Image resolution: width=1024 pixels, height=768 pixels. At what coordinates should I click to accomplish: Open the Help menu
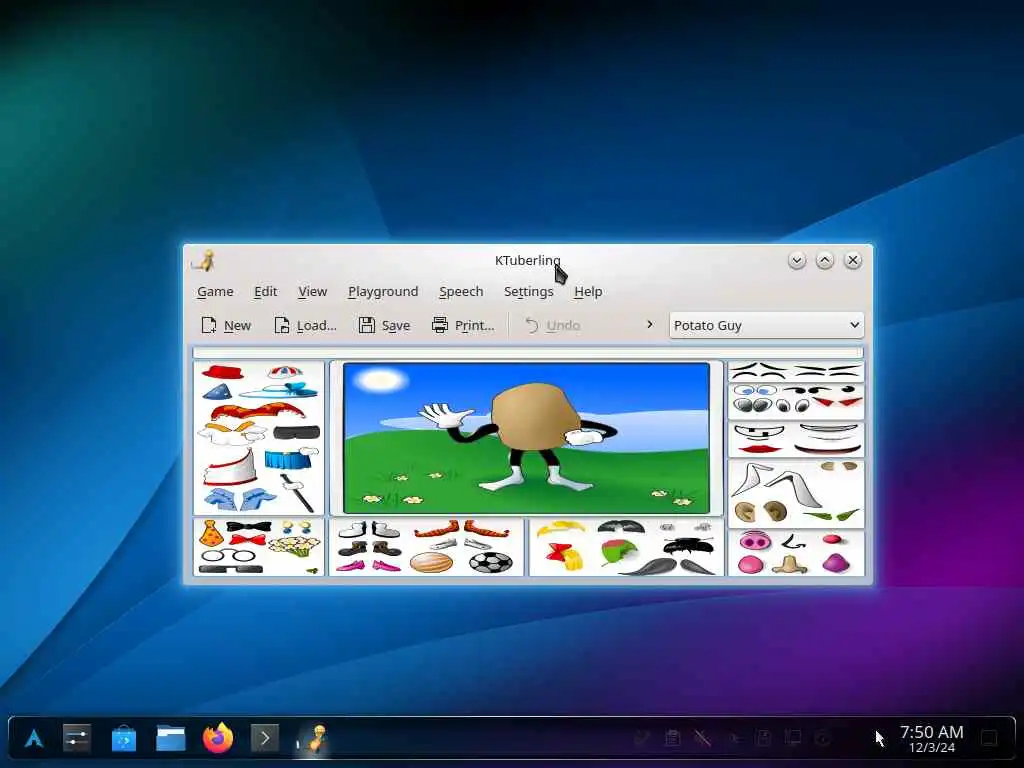588,291
